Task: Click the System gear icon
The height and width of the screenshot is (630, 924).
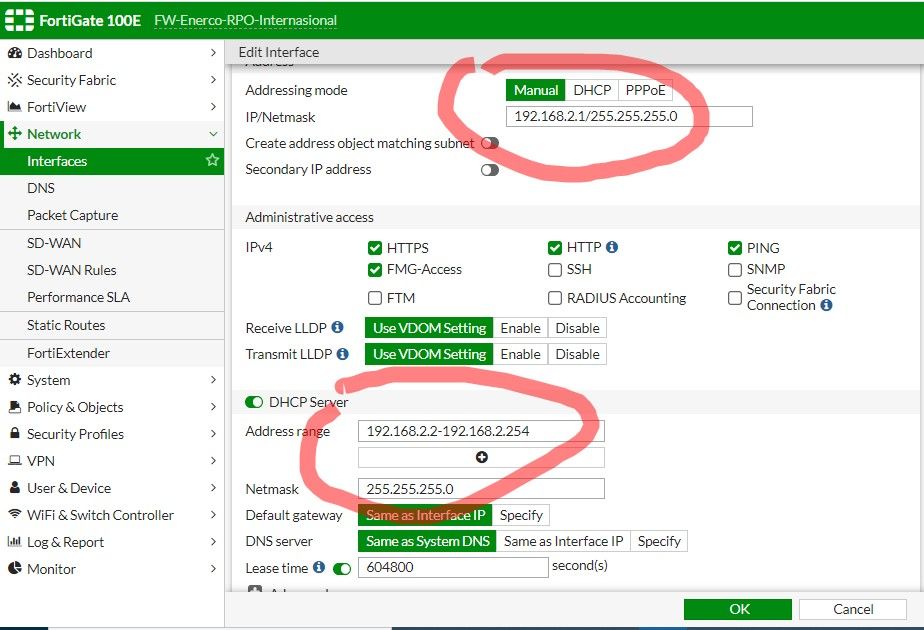Action: (15, 380)
